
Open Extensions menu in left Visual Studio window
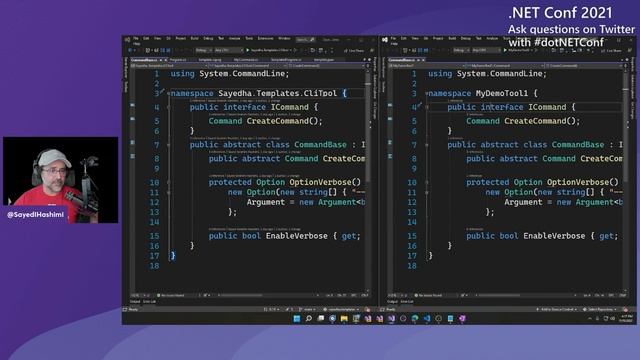pos(265,38)
